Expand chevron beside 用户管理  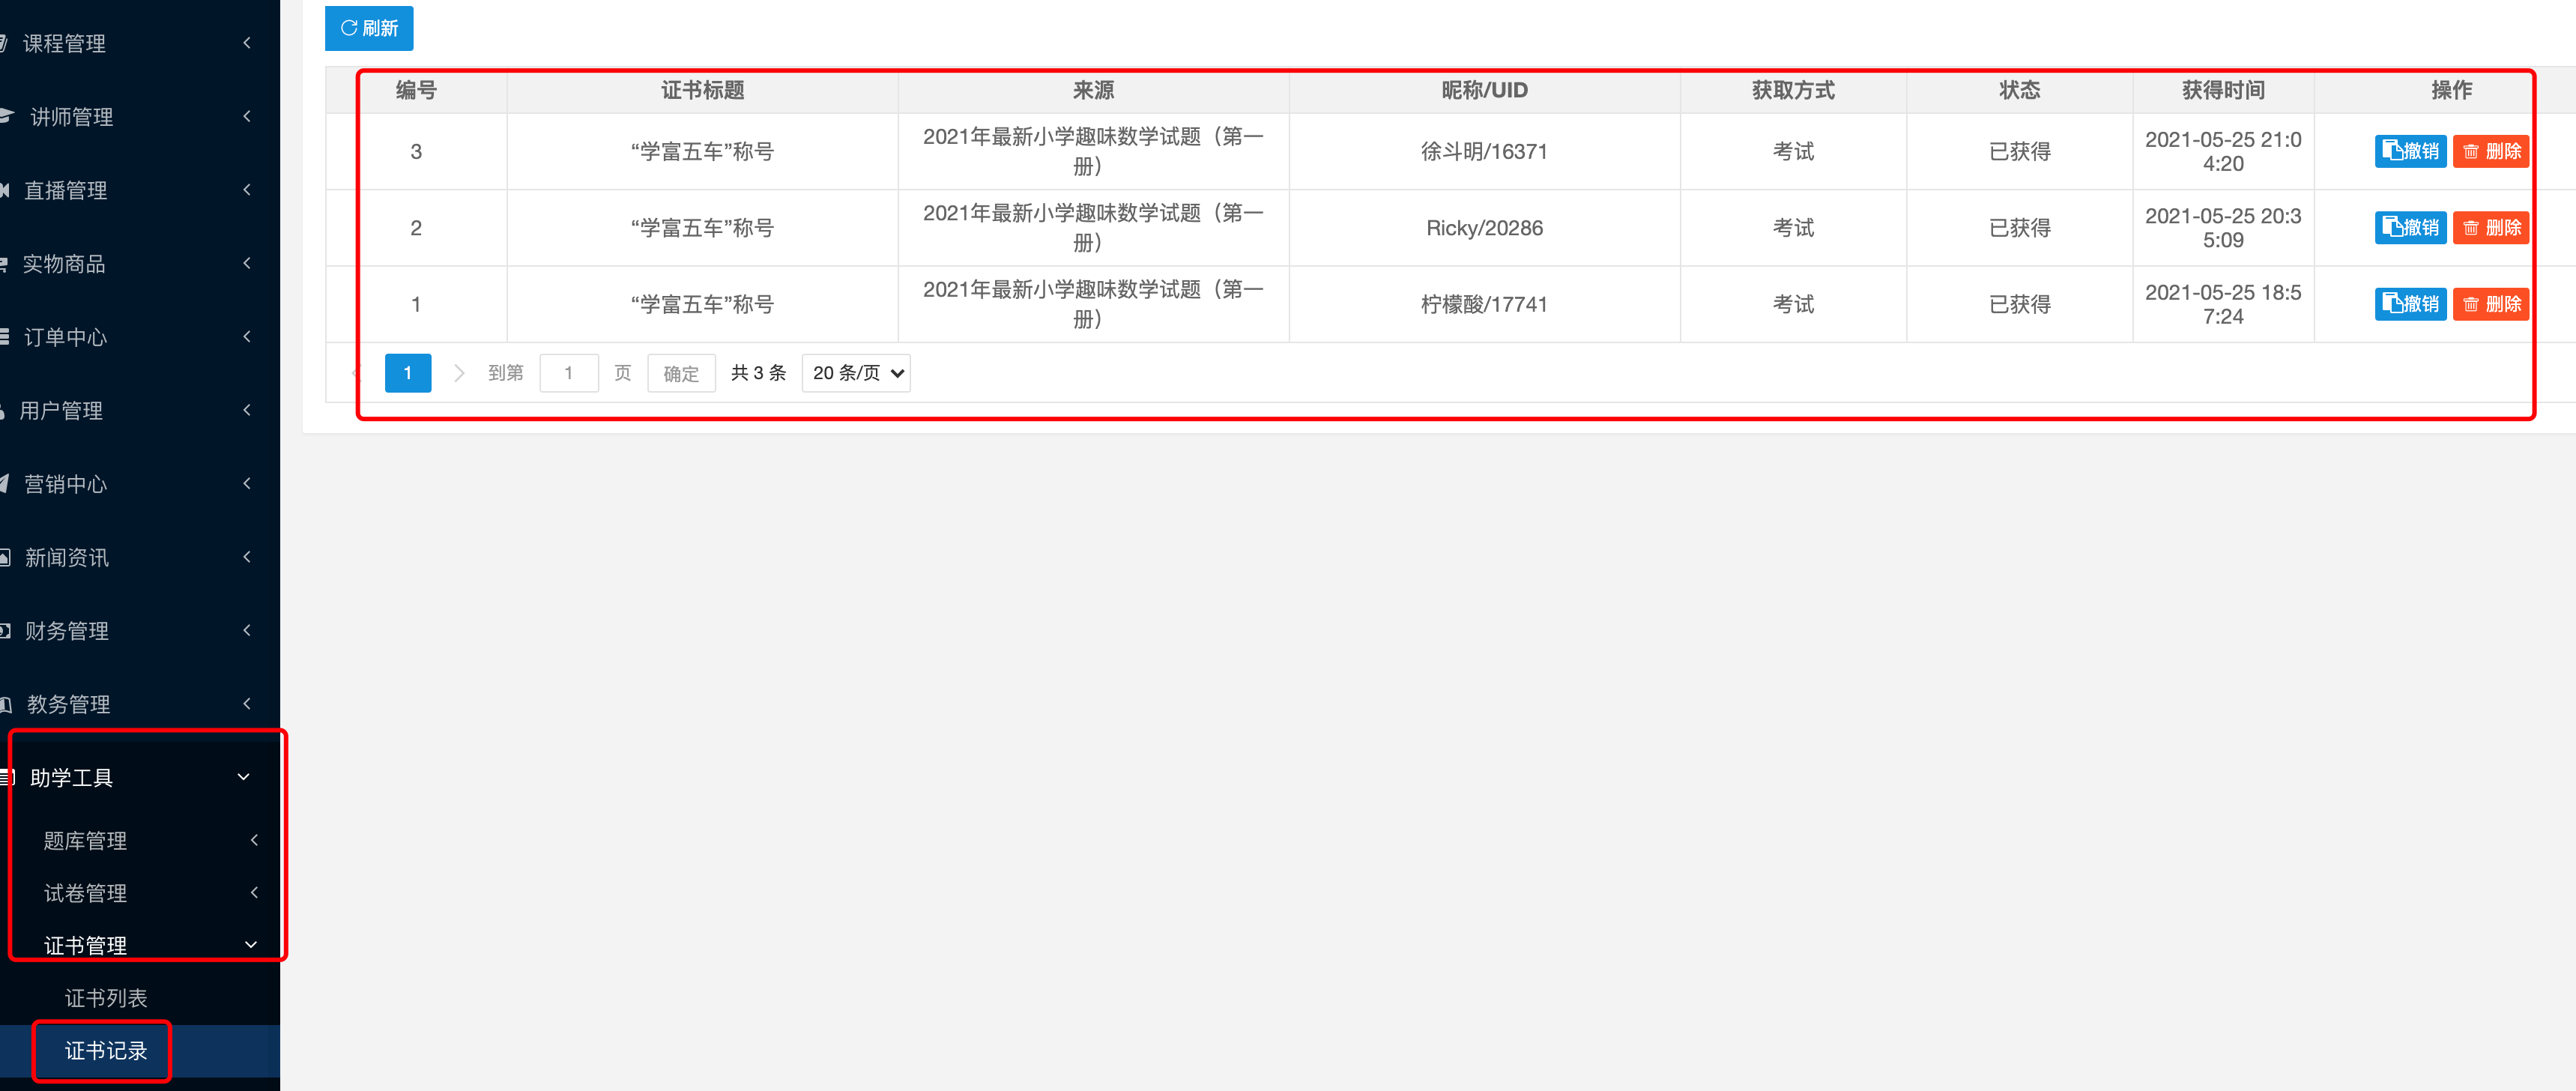tap(246, 410)
